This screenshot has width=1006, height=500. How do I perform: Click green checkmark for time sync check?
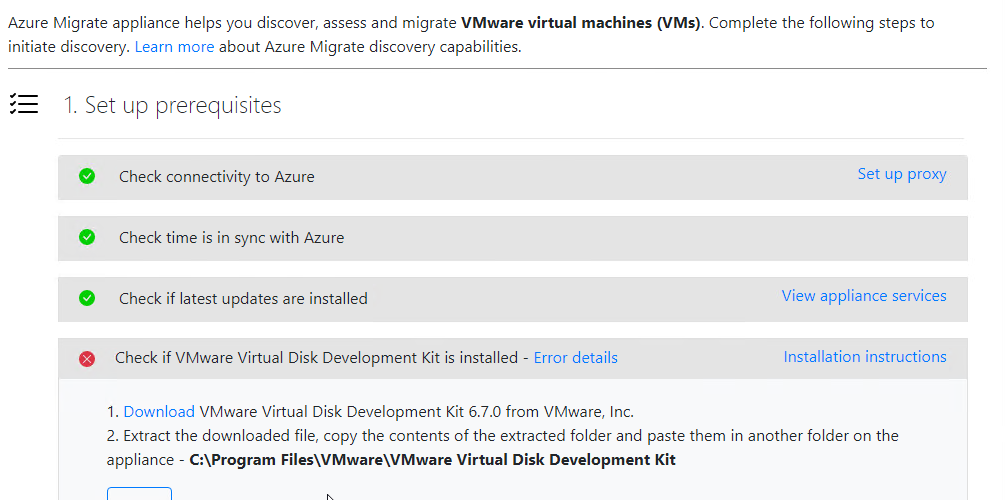coord(87,238)
